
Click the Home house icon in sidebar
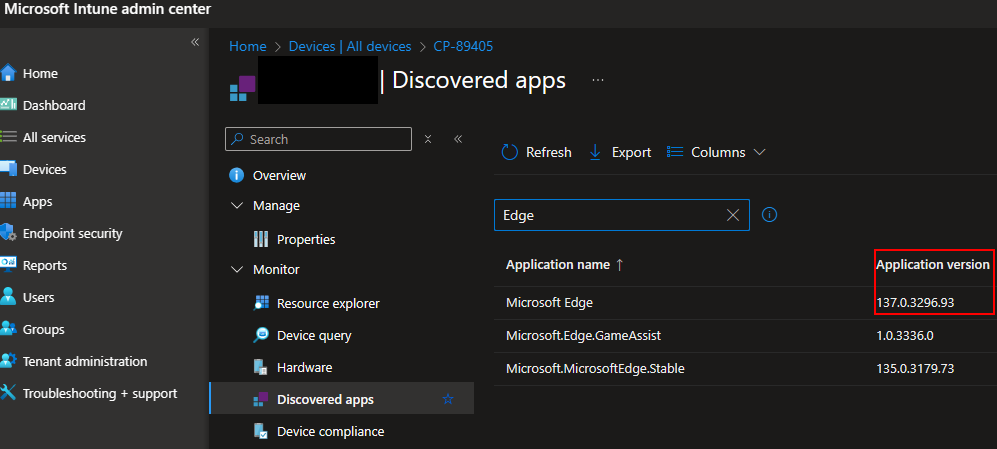8,73
